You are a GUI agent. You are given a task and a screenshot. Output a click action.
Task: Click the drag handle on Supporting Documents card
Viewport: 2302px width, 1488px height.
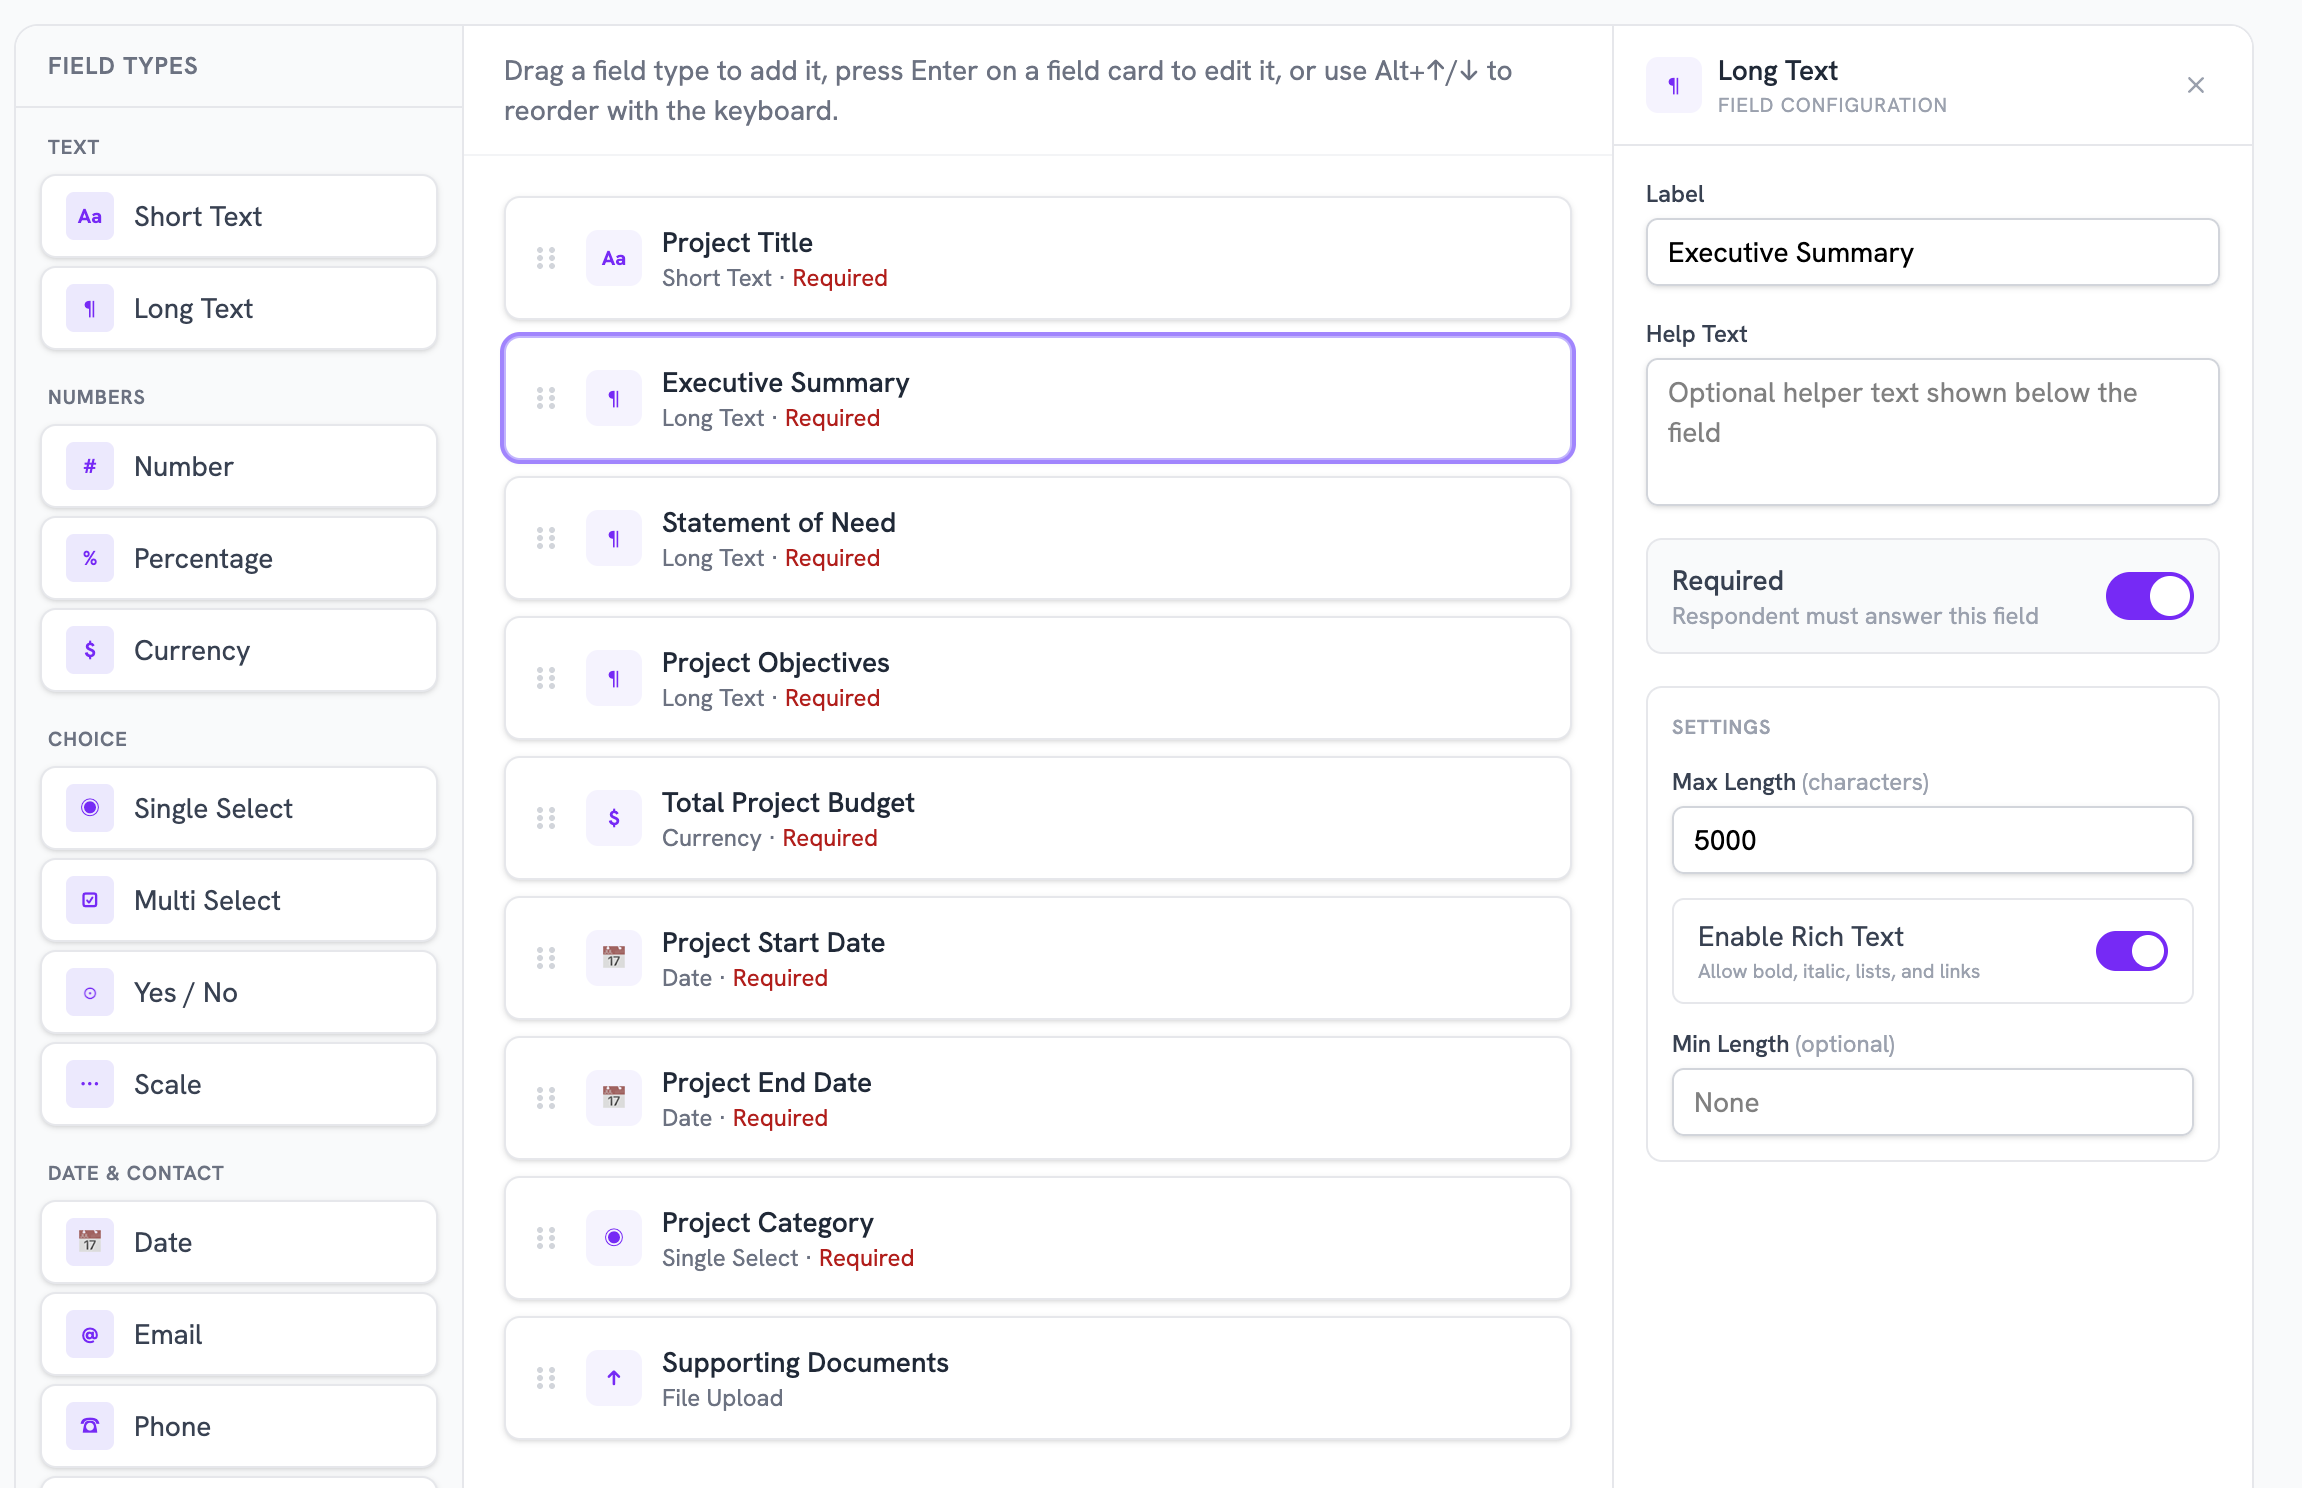click(546, 1379)
